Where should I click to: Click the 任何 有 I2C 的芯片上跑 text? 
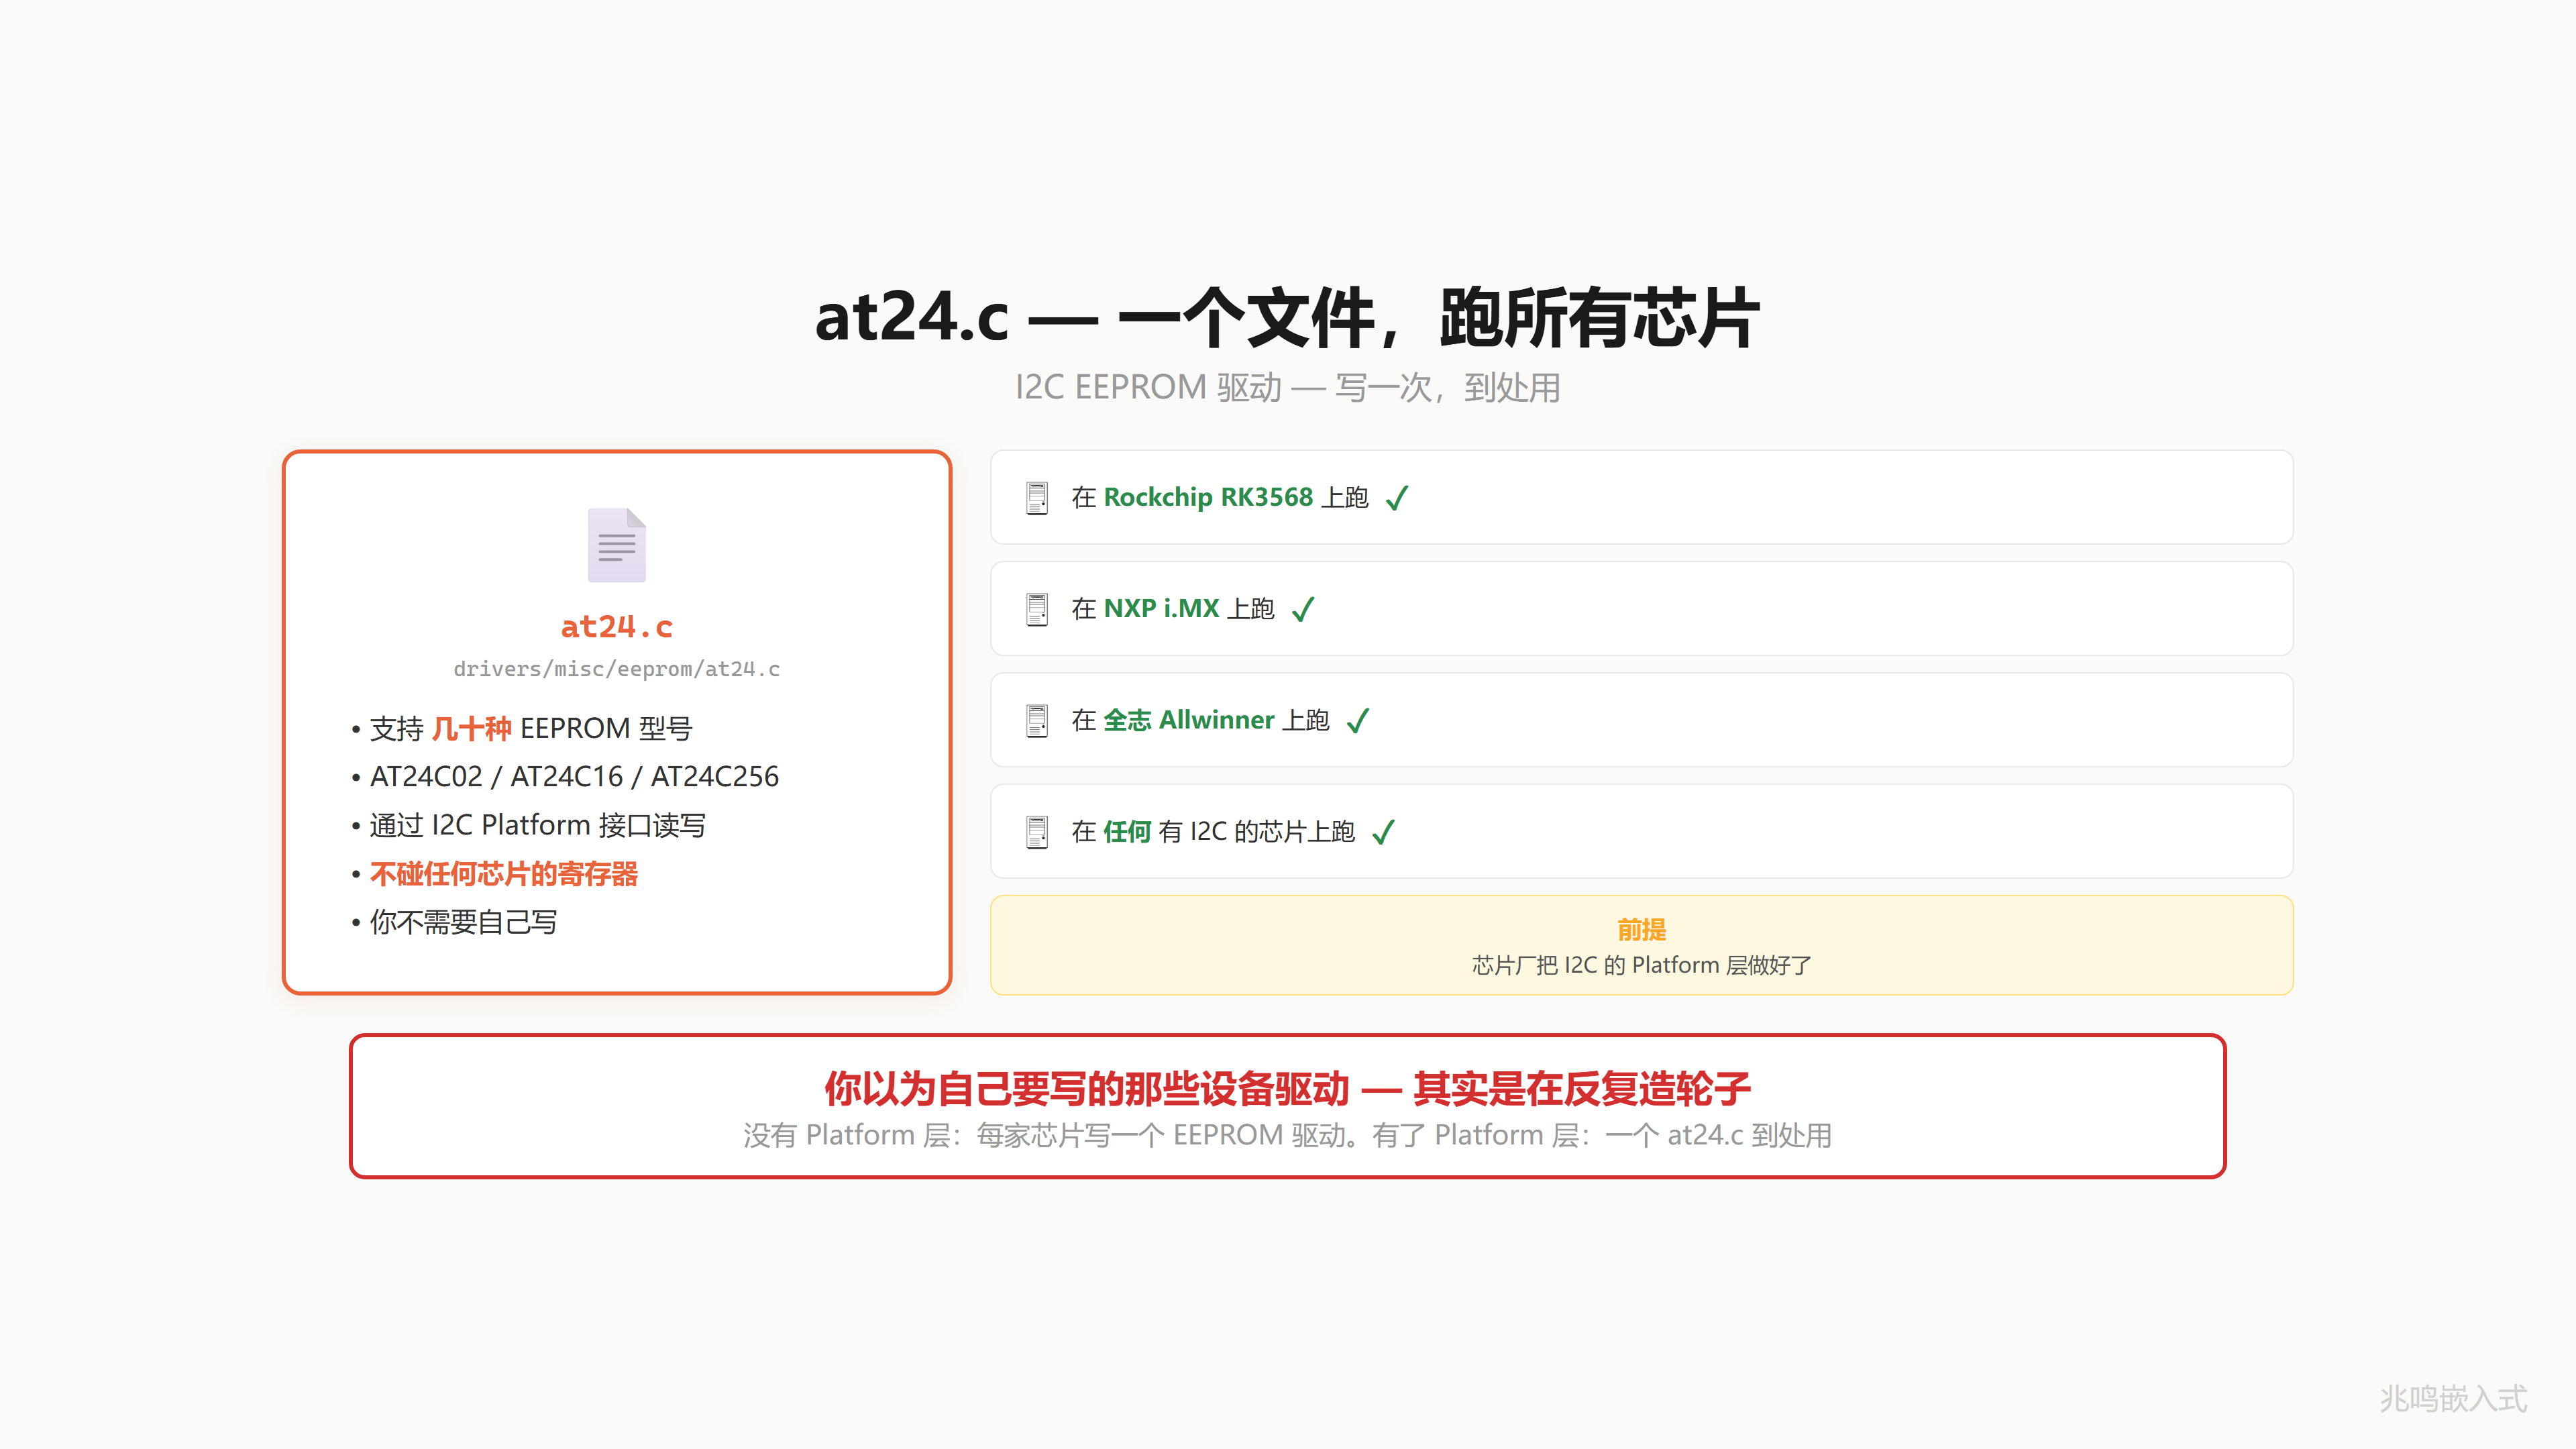pos(1213,832)
